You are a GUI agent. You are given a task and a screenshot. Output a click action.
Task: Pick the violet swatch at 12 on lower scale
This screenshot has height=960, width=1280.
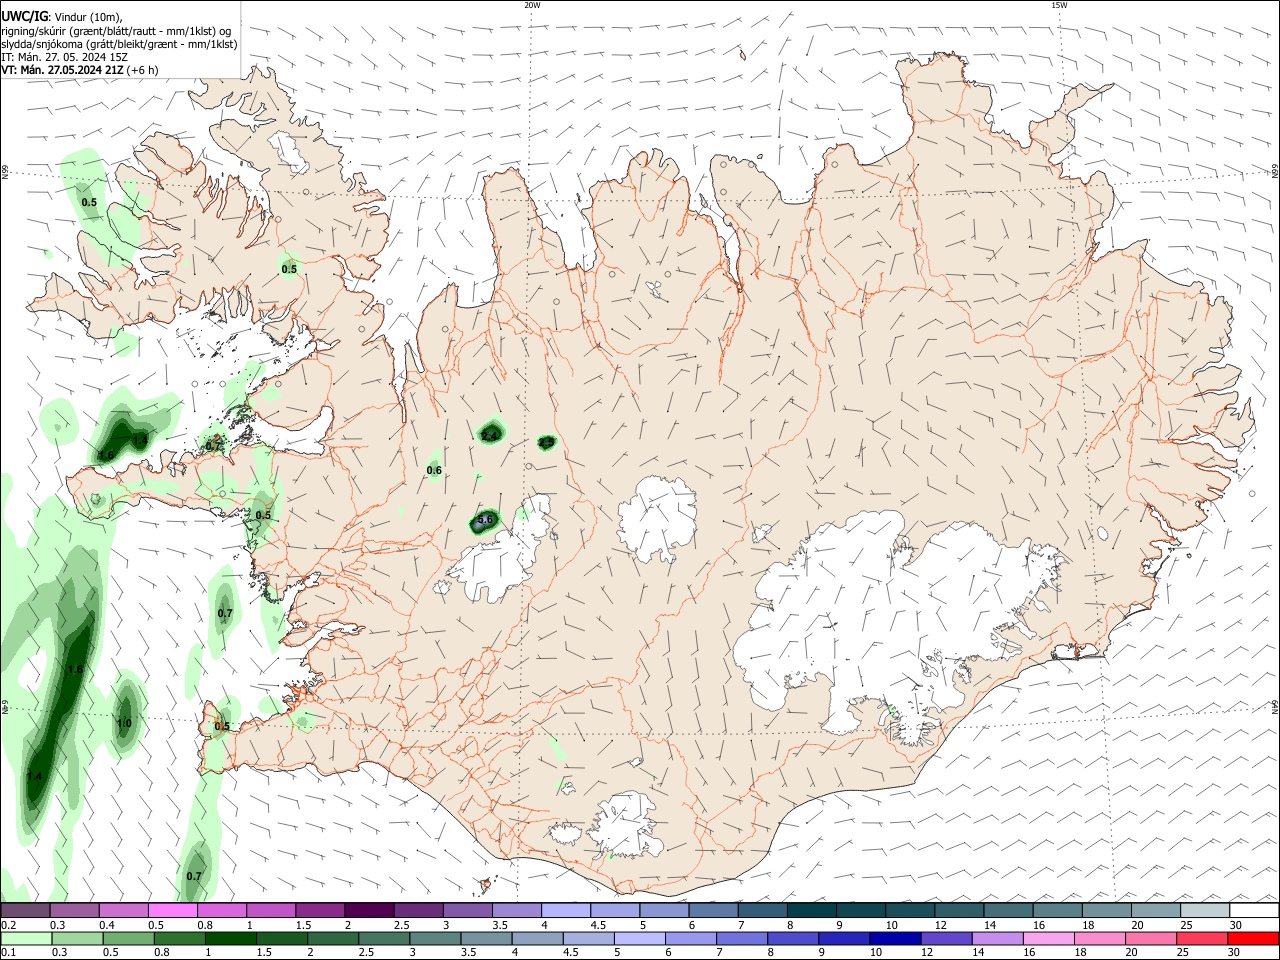946,939
